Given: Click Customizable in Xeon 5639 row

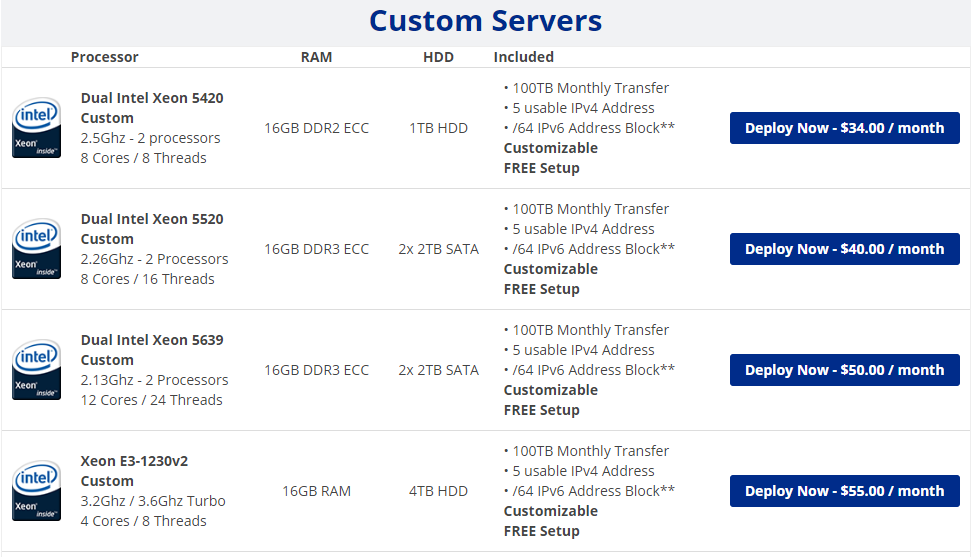Looking at the screenshot, I should (x=551, y=390).
